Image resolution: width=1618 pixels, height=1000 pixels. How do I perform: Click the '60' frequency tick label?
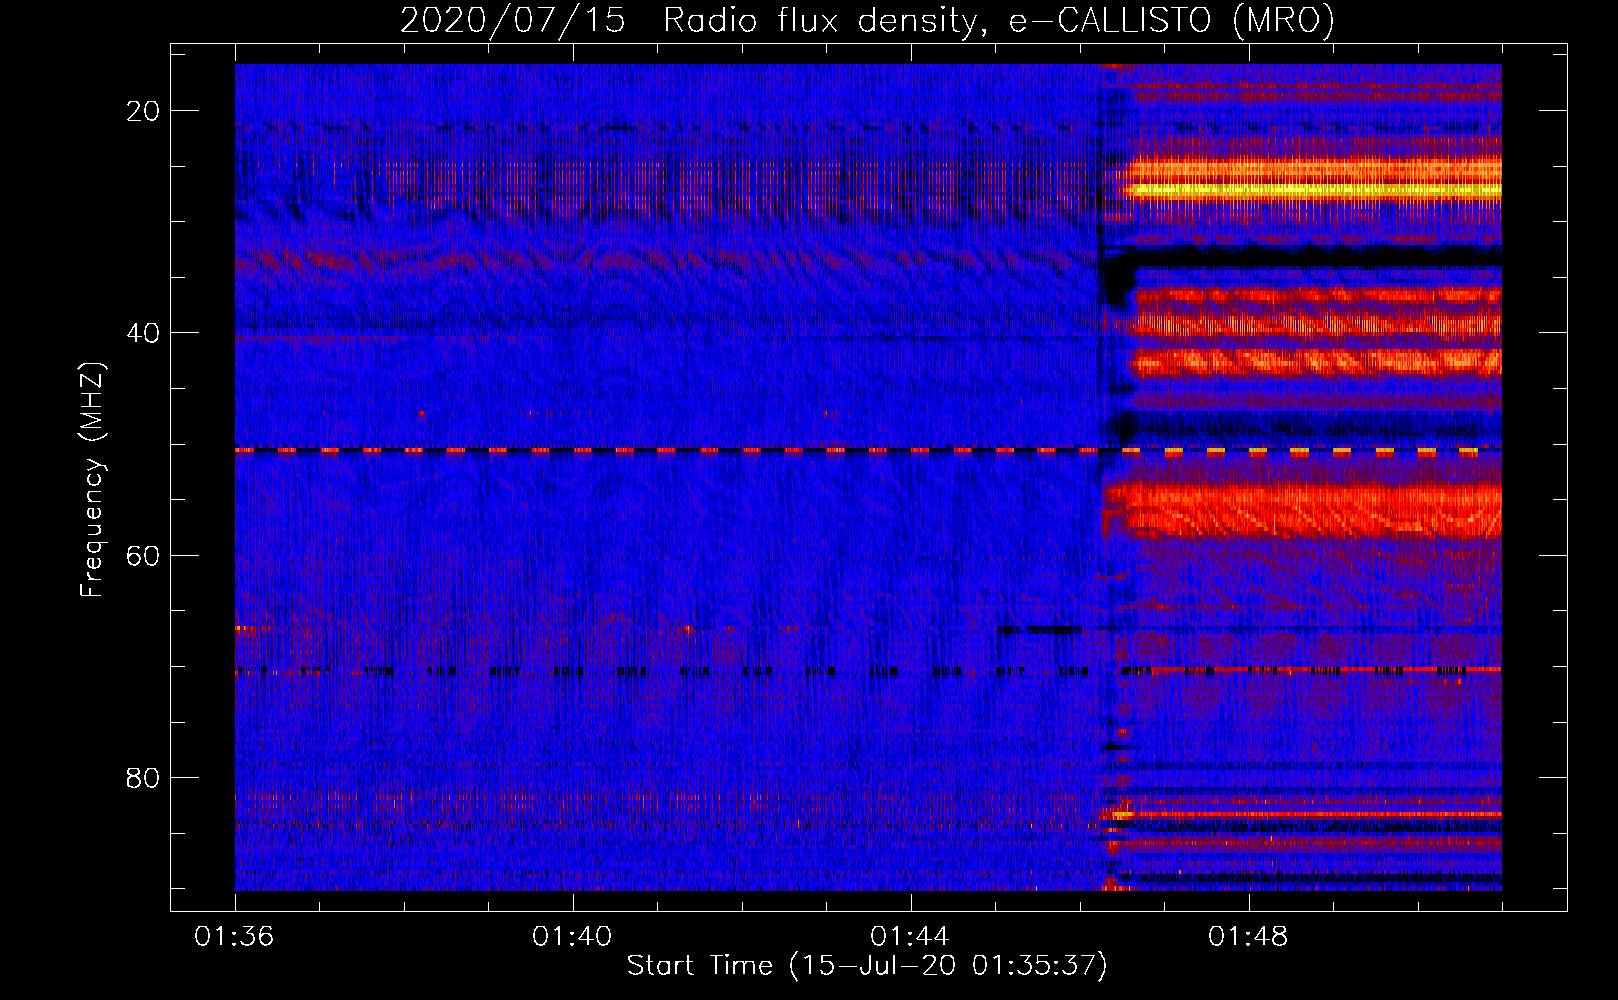pos(143,555)
